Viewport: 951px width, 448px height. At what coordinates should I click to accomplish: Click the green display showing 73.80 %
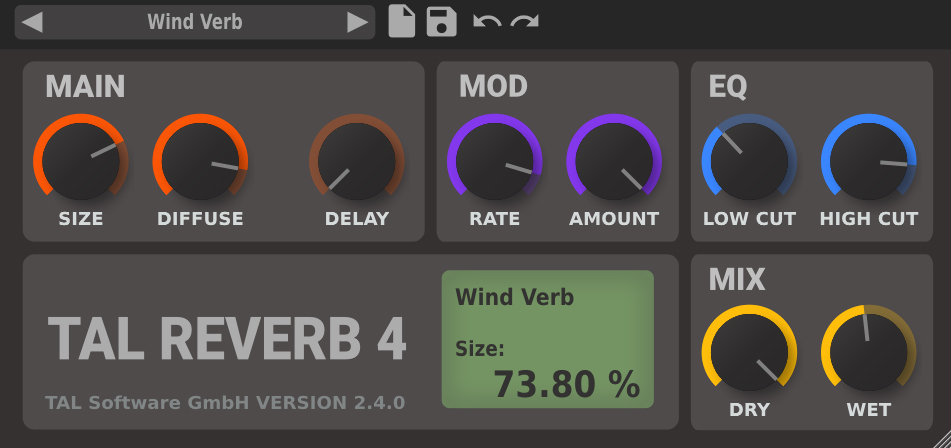(x=548, y=339)
